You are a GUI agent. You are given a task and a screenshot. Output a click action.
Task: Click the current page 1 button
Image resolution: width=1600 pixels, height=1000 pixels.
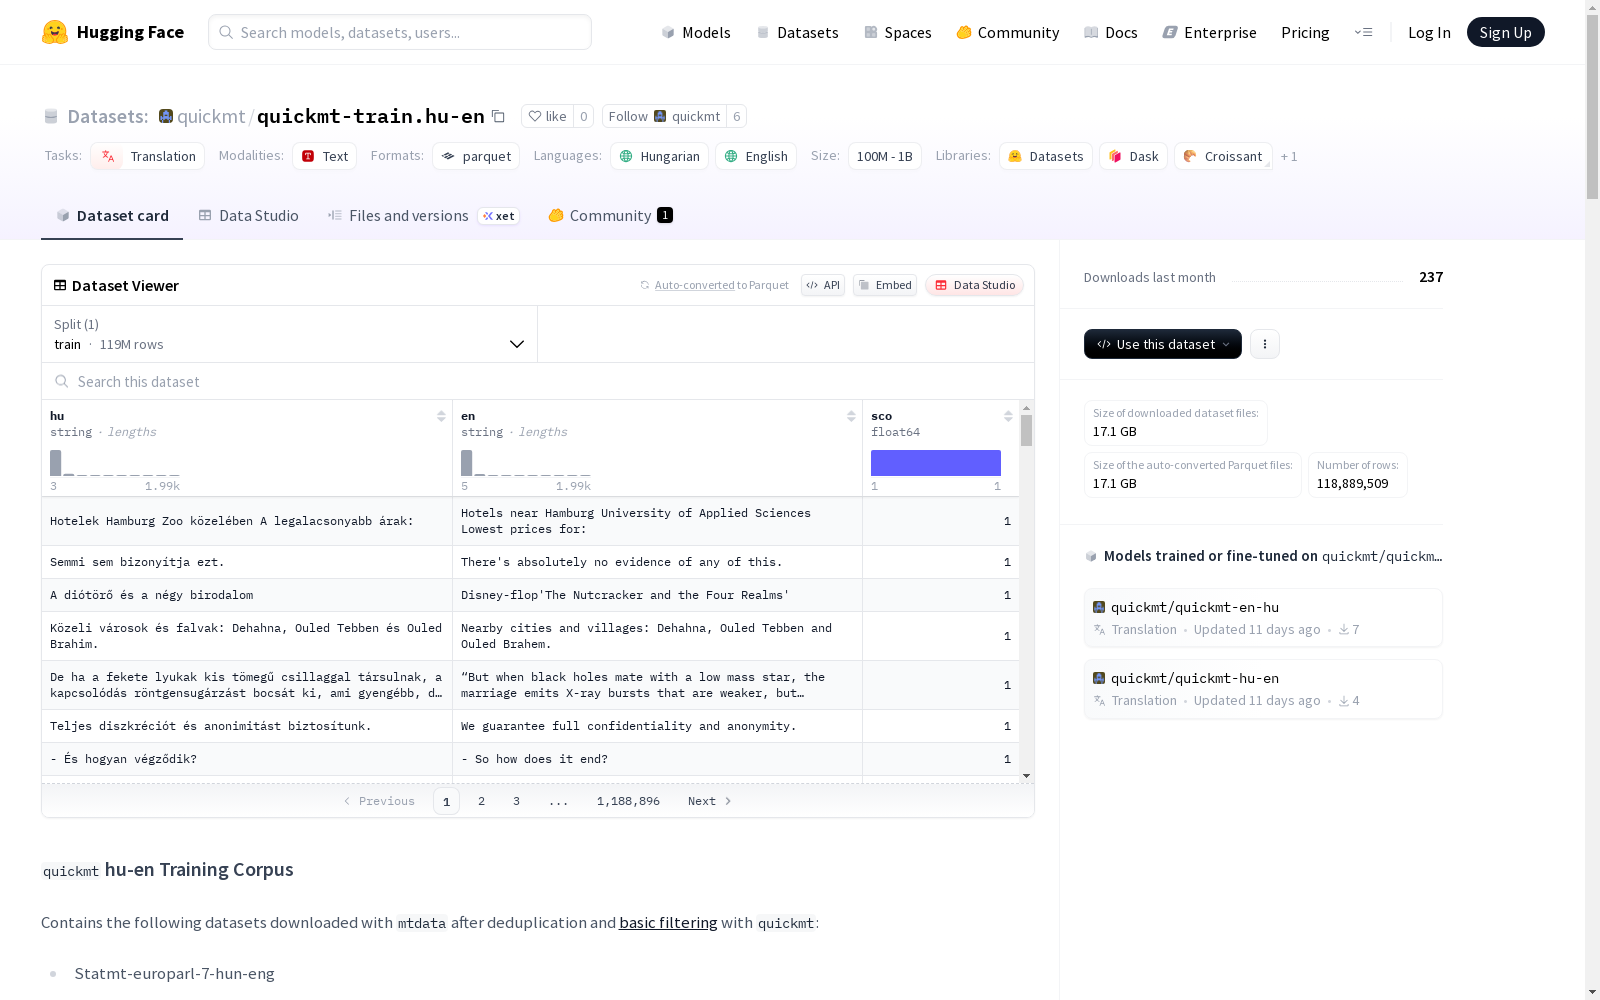click(447, 801)
